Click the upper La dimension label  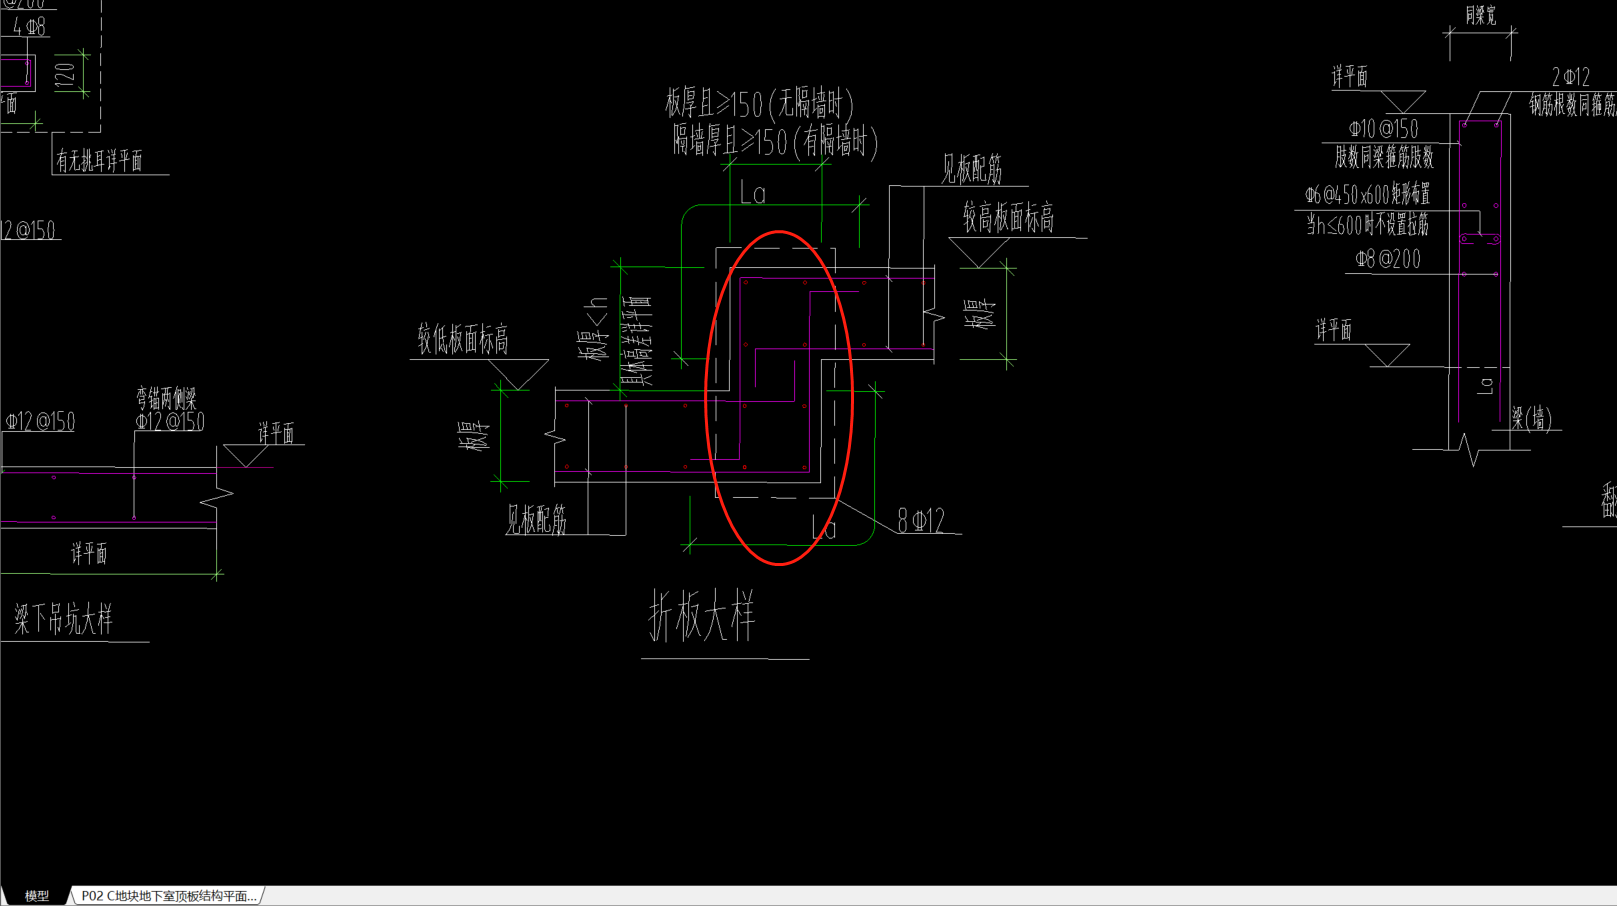pos(753,193)
